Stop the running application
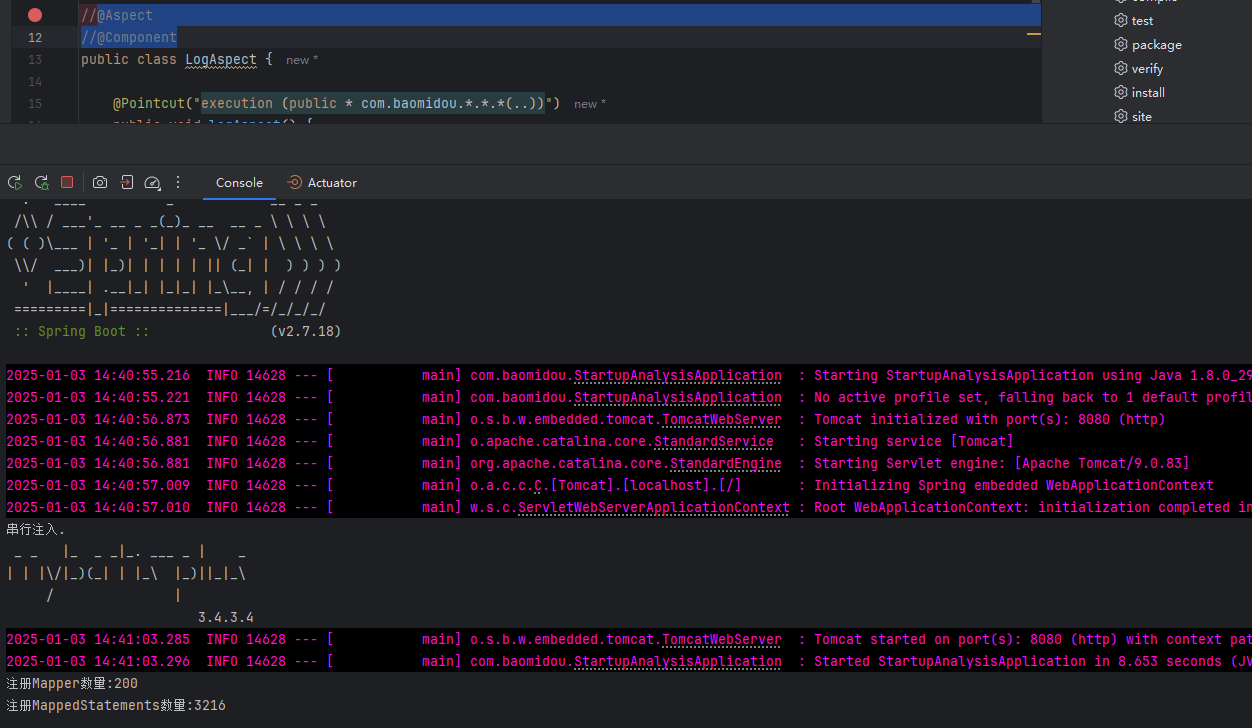The image size is (1252, 728). pos(67,183)
